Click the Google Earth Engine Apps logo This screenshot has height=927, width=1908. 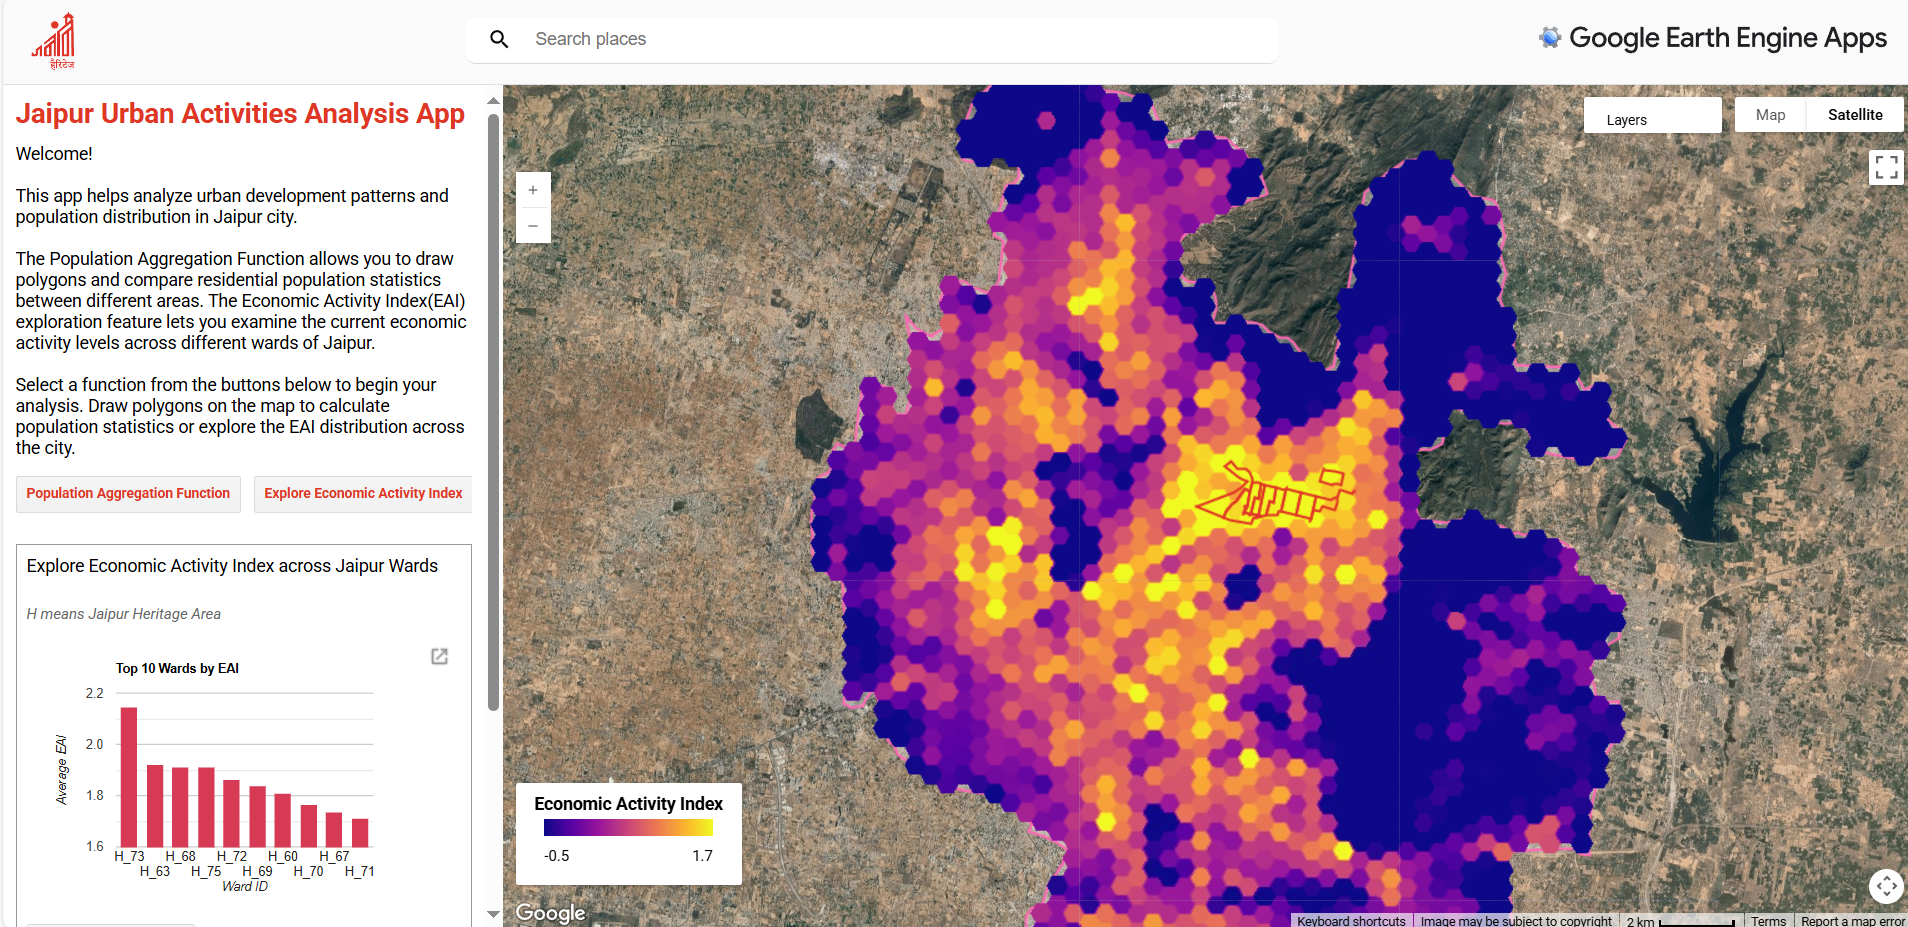pos(1712,38)
